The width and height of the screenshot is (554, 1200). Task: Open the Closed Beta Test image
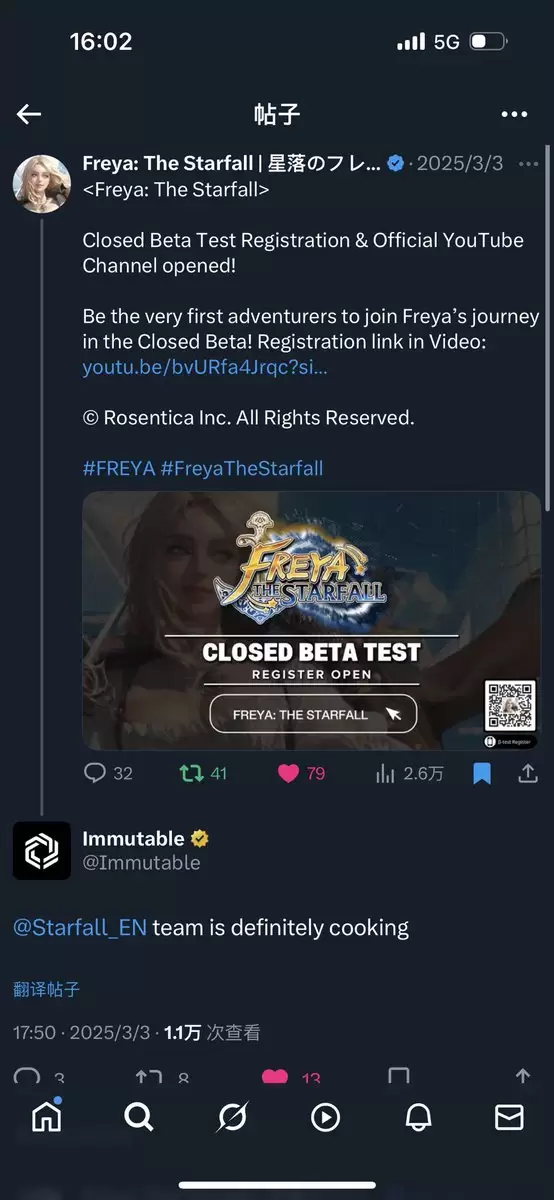coord(312,620)
